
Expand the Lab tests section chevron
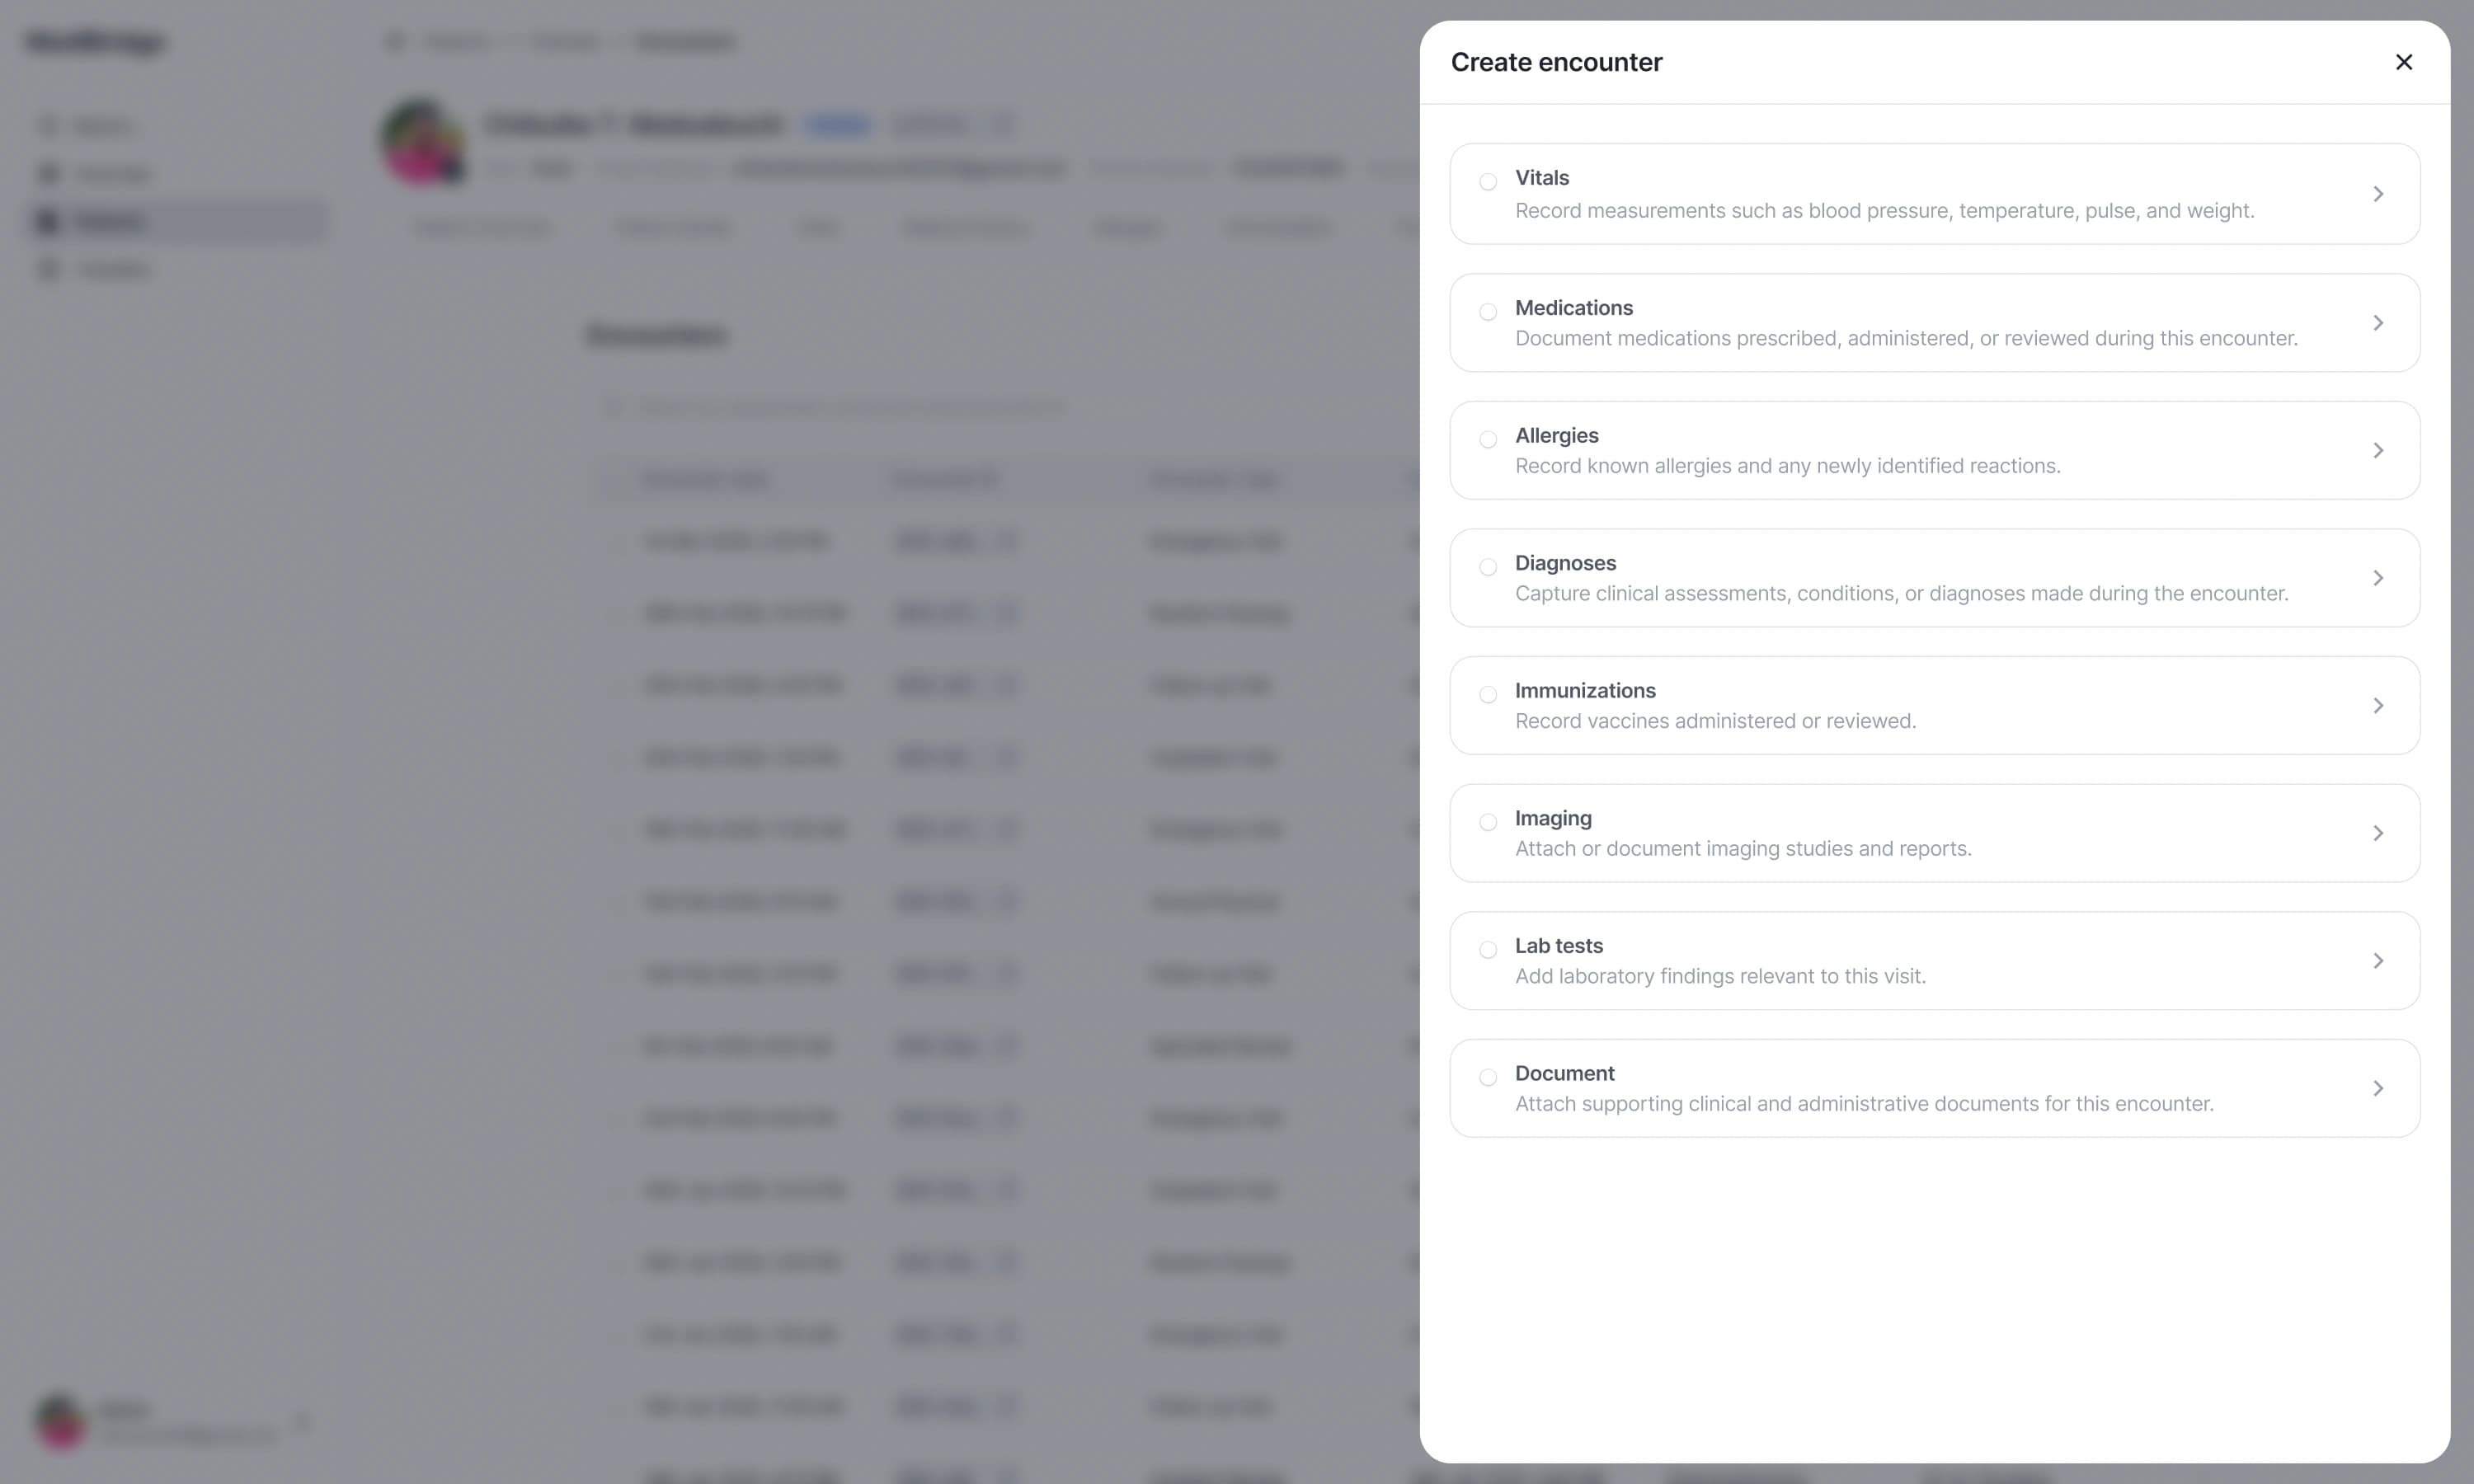click(2378, 961)
